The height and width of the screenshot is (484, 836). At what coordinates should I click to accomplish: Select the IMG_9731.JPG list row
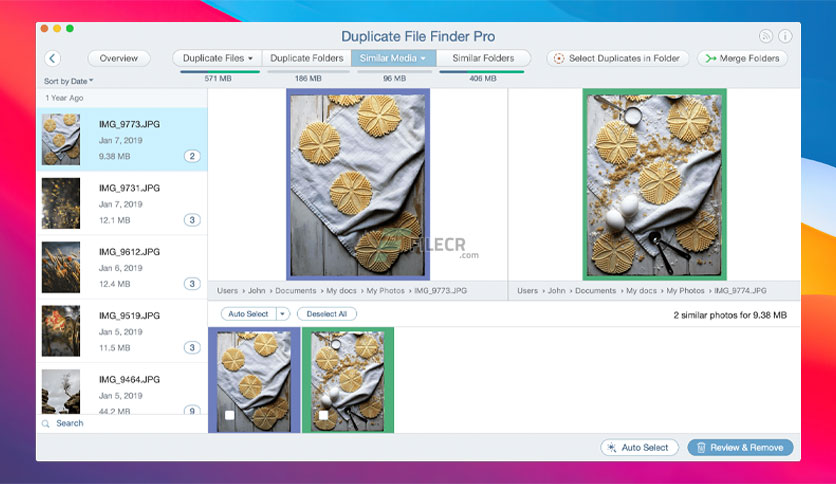122,203
